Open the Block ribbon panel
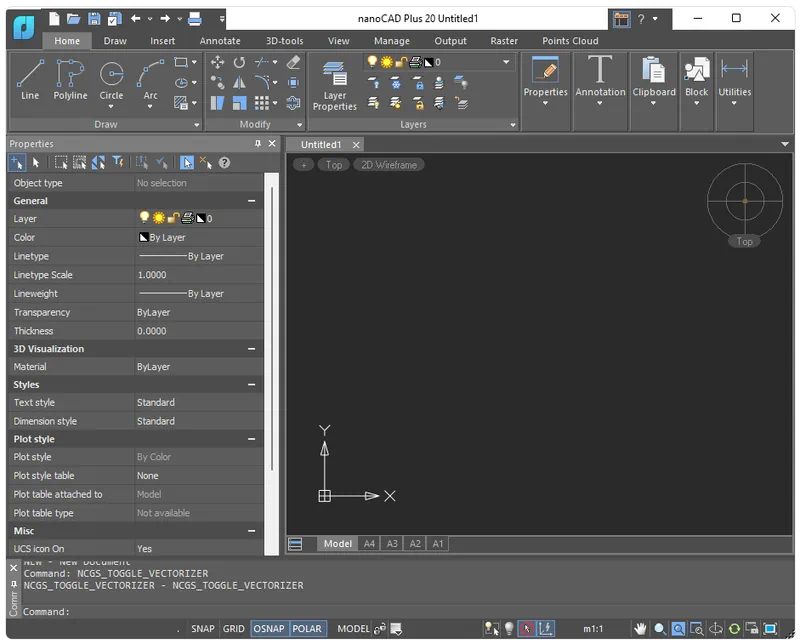This screenshot has height=644, width=800. 696,80
